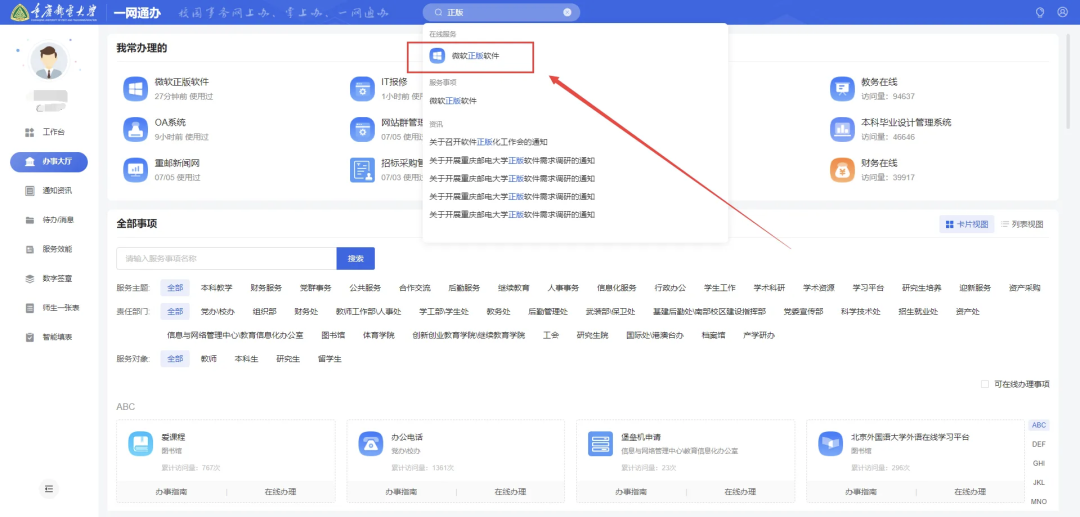Open the 教务在线 icon
The width and height of the screenshot is (1080, 517).
(x=842, y=89)
